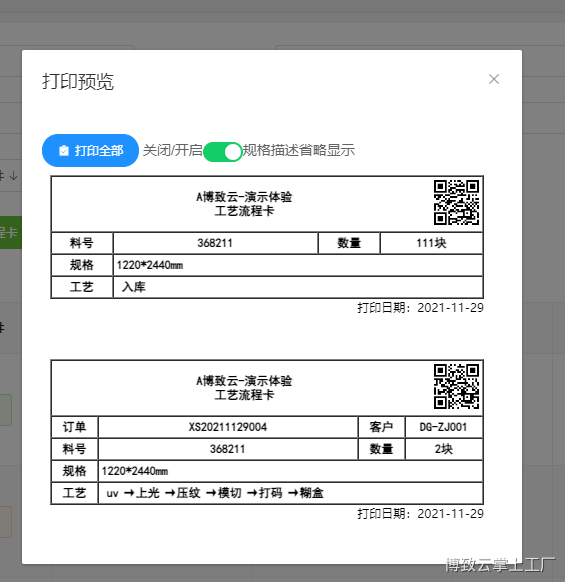Select order number XS20211129004 cell

[228, 427]
